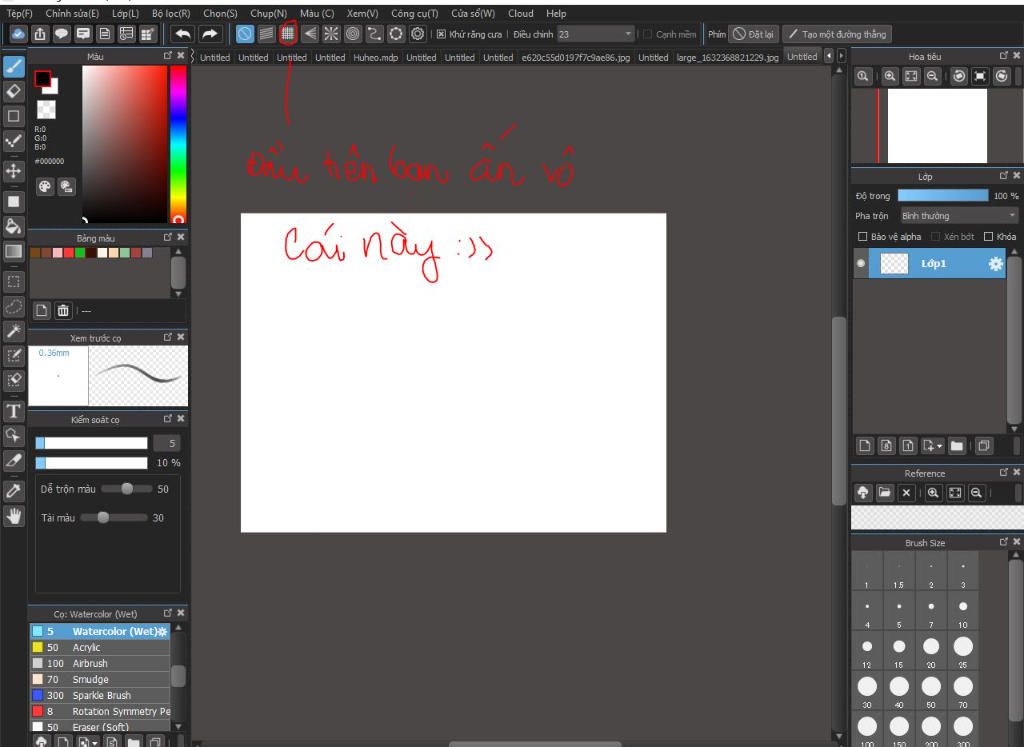Enable the curve snap guide
The height and width of the screenshot is (747, 1024).
coord(374,34)
